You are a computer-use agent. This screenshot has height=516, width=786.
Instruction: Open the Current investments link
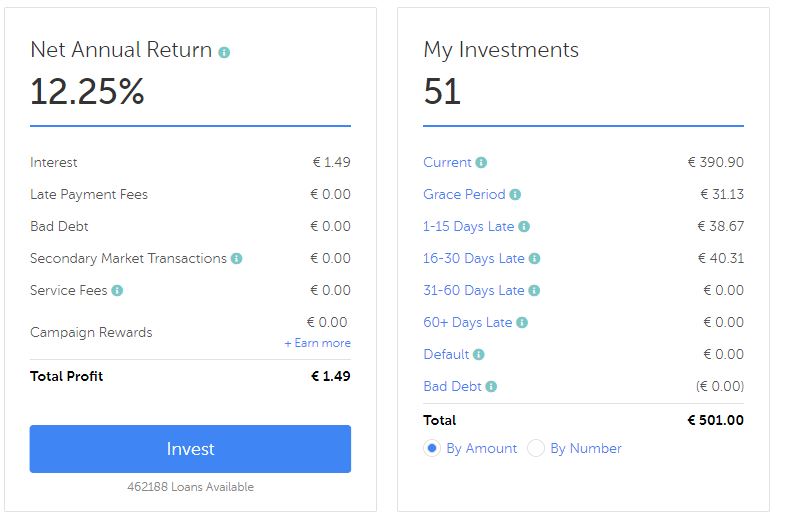(447, 162)
